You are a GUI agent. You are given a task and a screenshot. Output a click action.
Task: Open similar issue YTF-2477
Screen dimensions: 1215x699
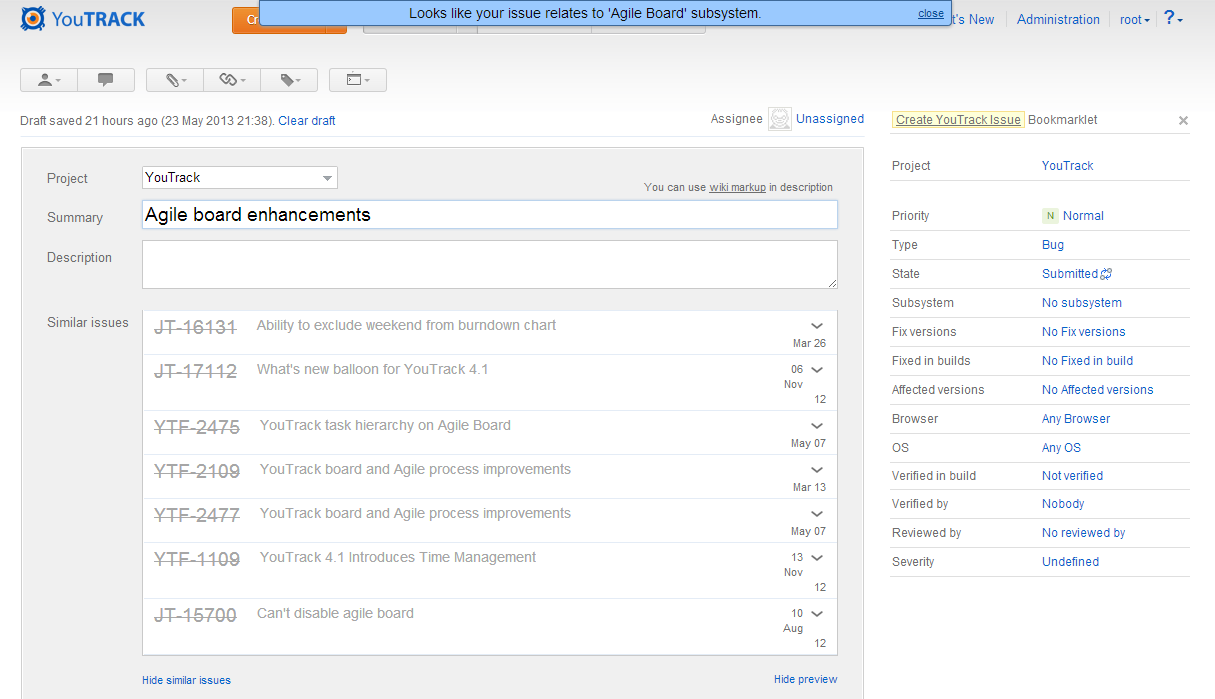(197, 515)
